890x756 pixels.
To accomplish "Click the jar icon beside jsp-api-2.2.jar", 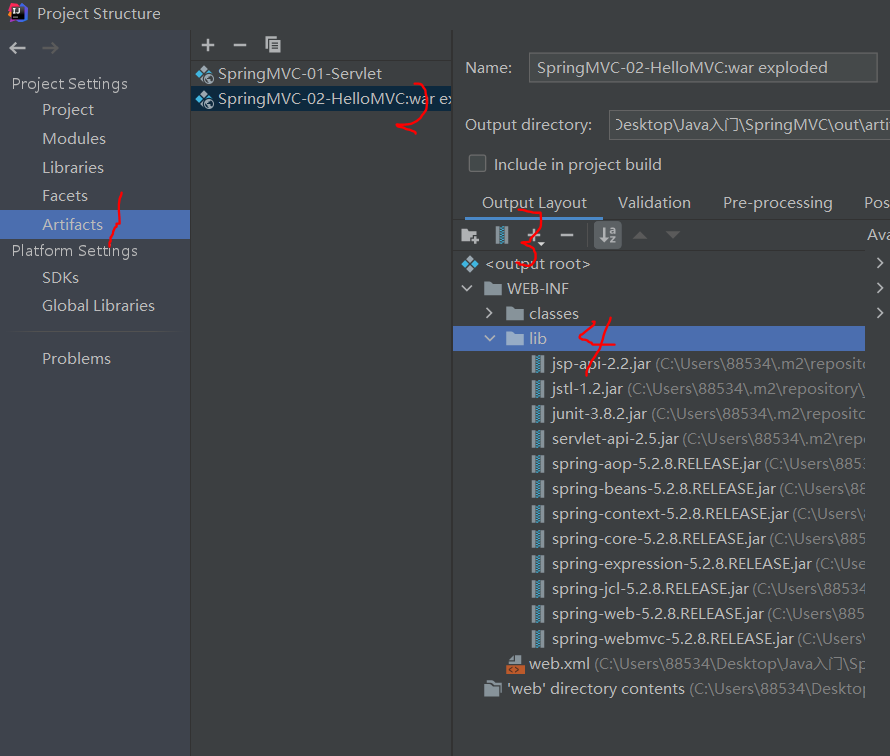I will [x=538, y=364].
